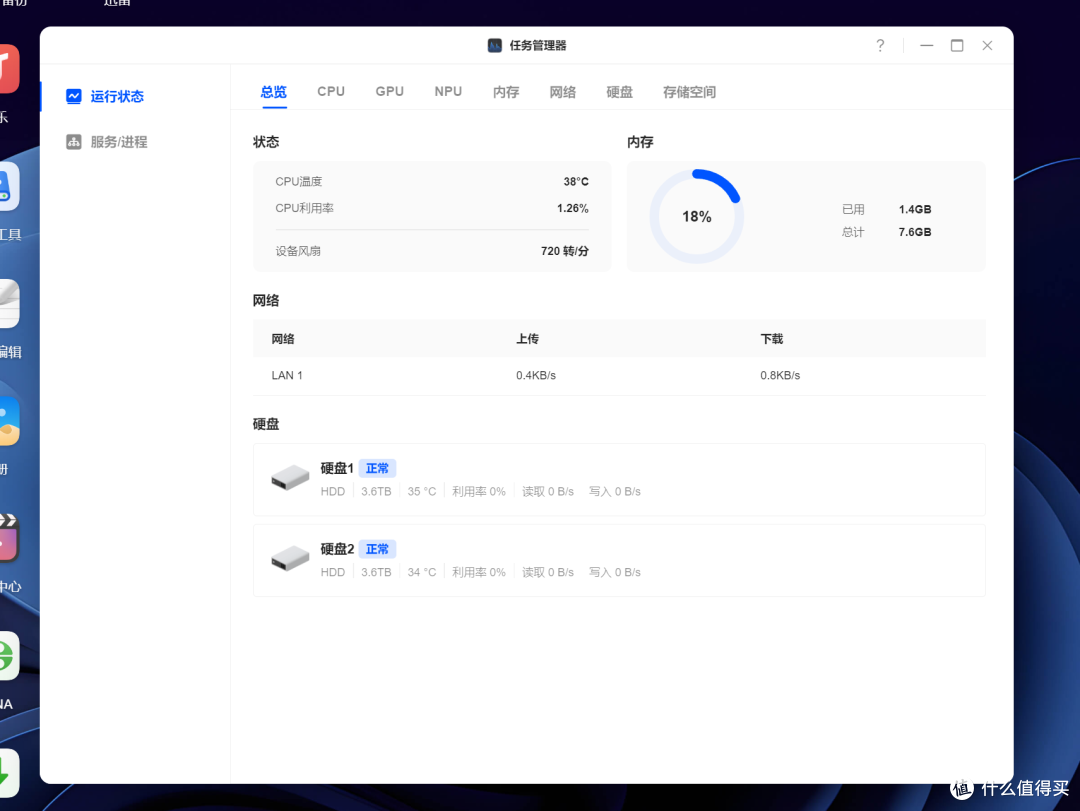1080x811 pixels.
Task: Click the memory total value 7.6GB
Action: 915,232
